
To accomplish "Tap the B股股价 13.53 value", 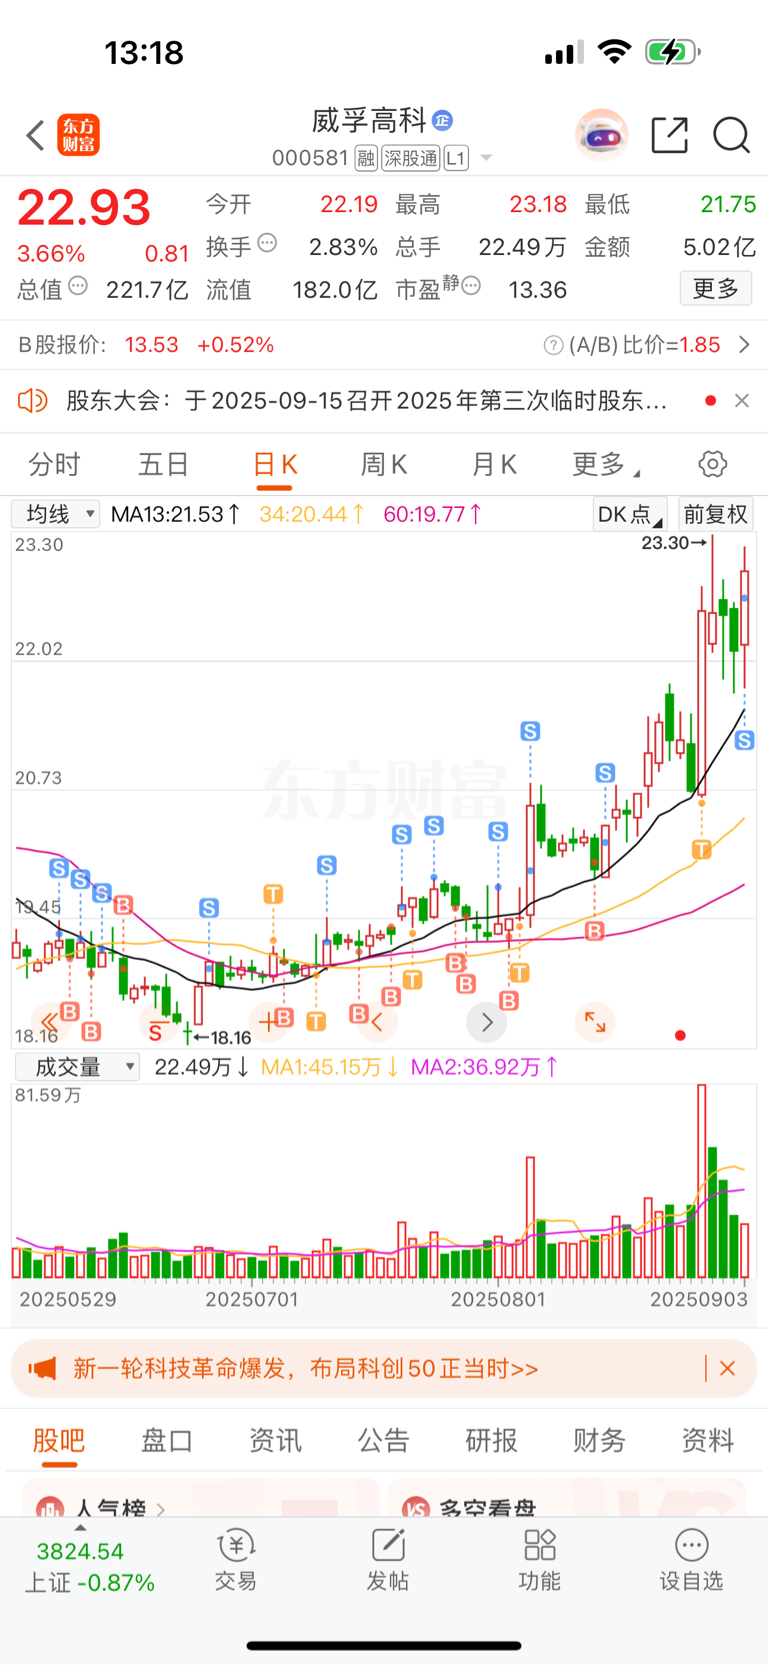I will coord(152,345).
